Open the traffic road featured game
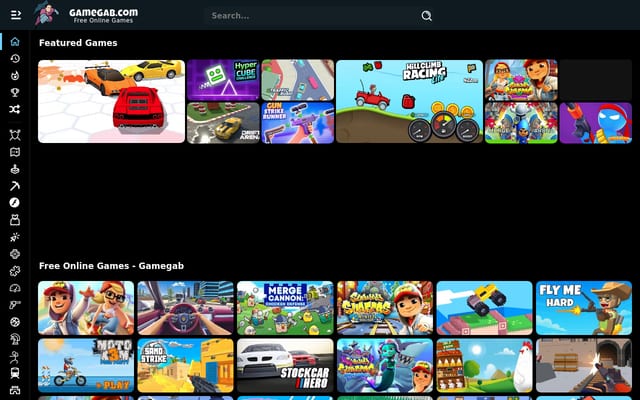This screenshot has height=400, width=640. [x=298, y=80]
